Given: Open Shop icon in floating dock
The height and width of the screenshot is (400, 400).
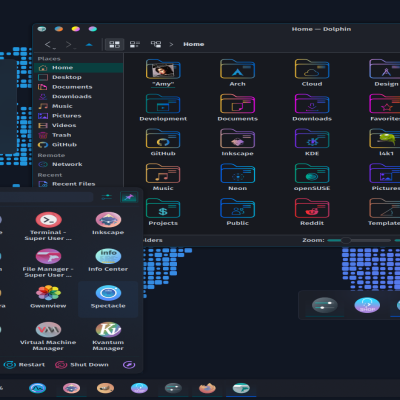Looking at the screenshot, I should (x=367, y=305).
